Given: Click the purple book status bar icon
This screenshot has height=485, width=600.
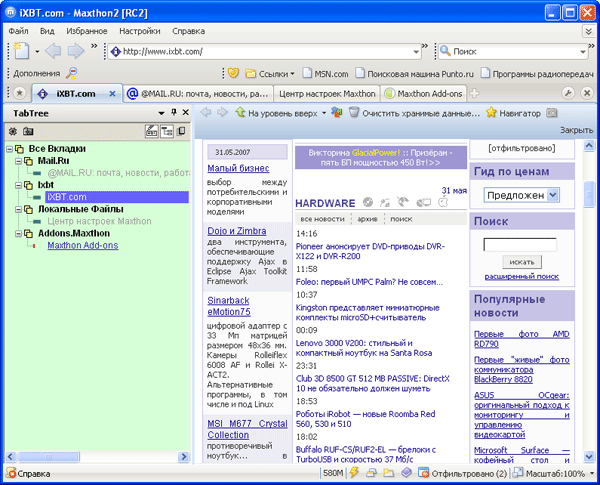Looking at the screenshot, I should coord(406,473).
